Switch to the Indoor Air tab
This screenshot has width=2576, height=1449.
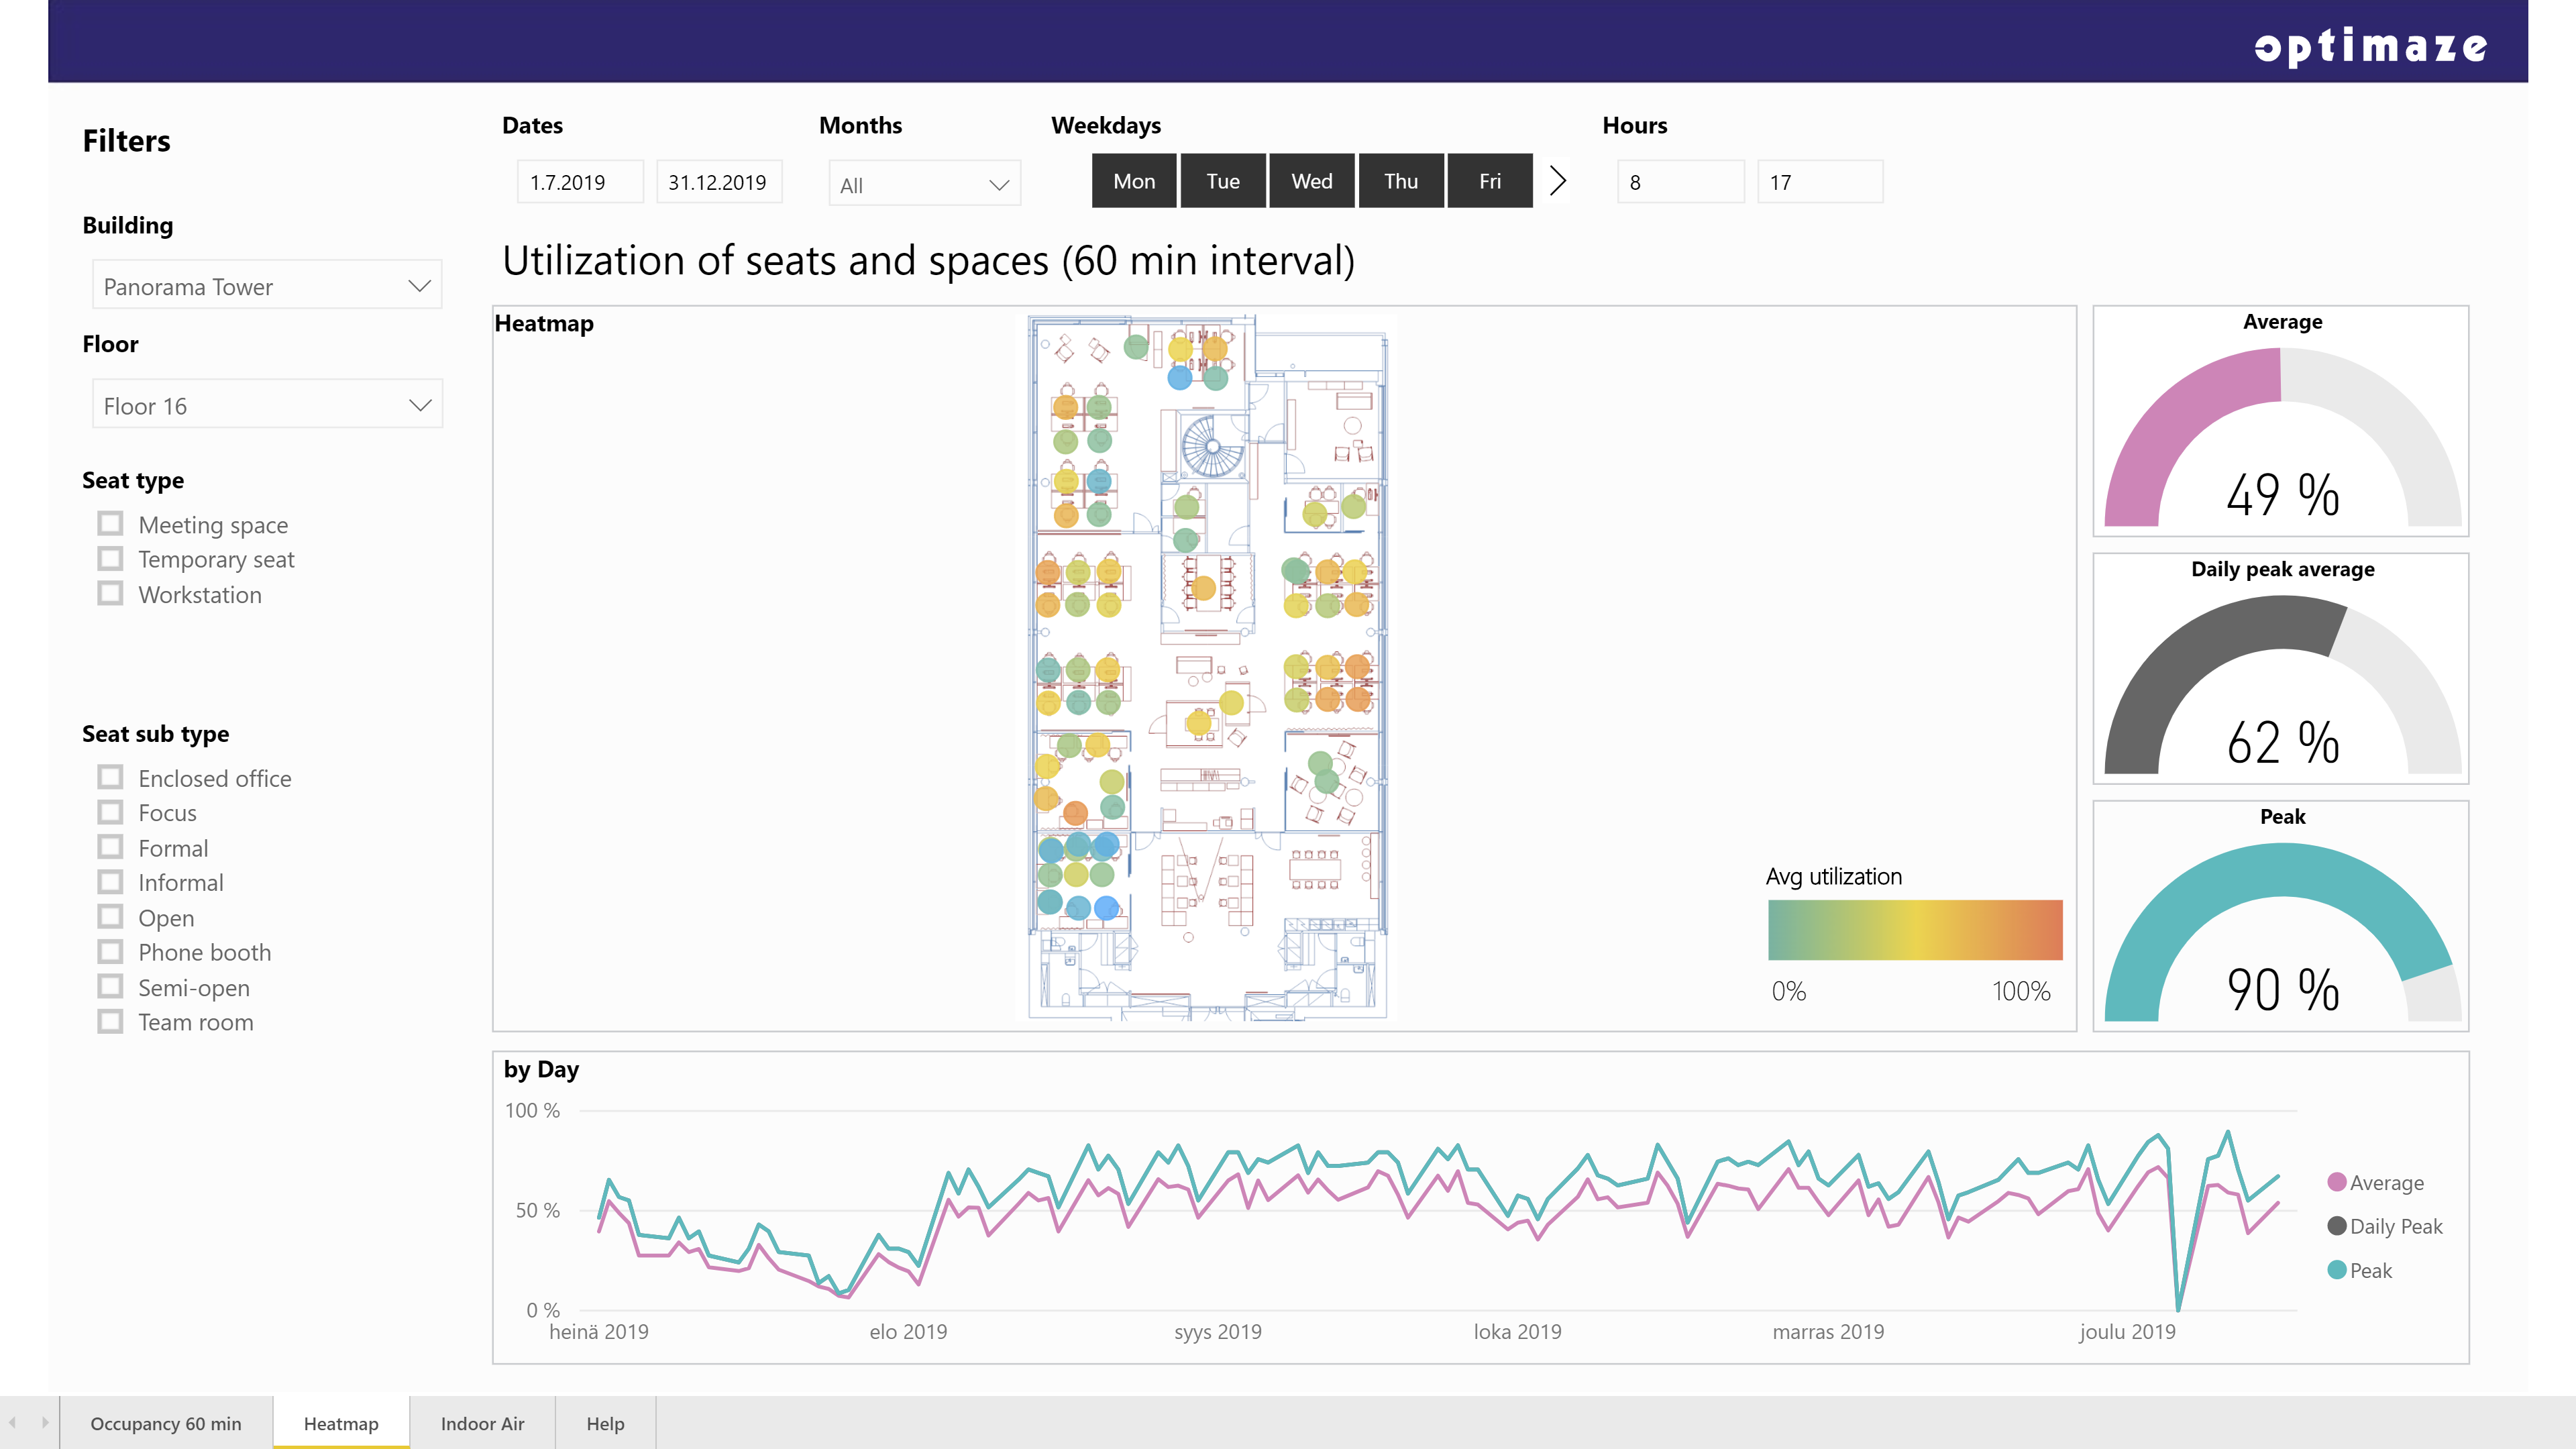pyautogui.click(x=482, y=1423)
